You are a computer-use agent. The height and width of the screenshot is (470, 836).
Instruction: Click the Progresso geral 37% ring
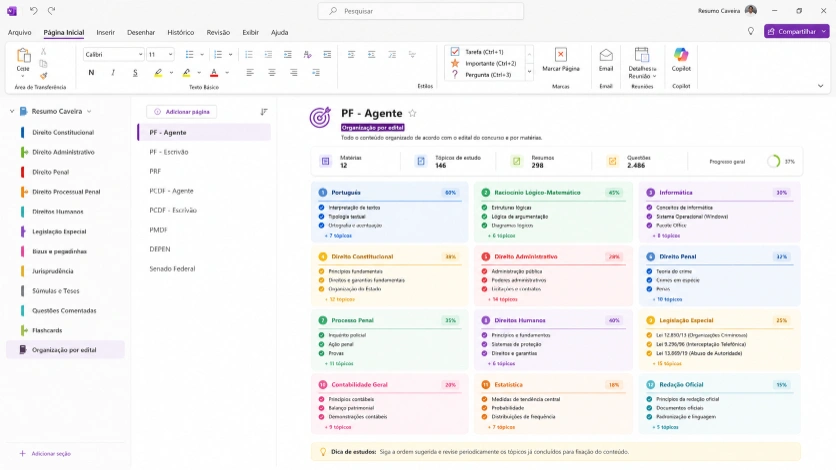(774, 161)
